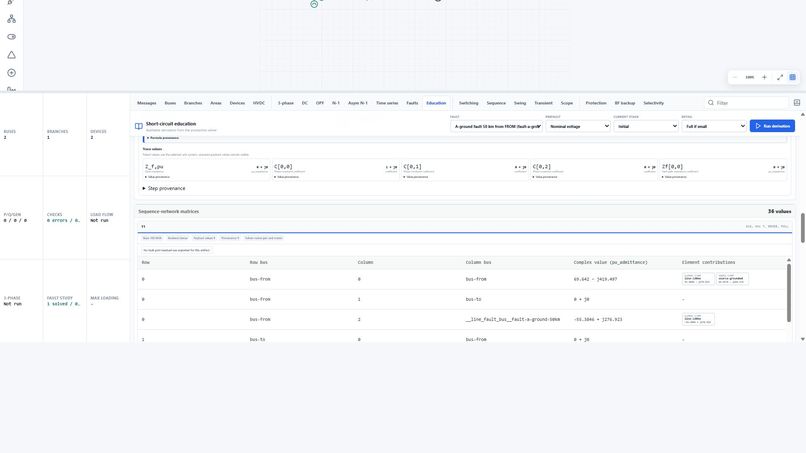Go to the Swing tab
Screen dimensions: 806x453
[x=520, y=103]
